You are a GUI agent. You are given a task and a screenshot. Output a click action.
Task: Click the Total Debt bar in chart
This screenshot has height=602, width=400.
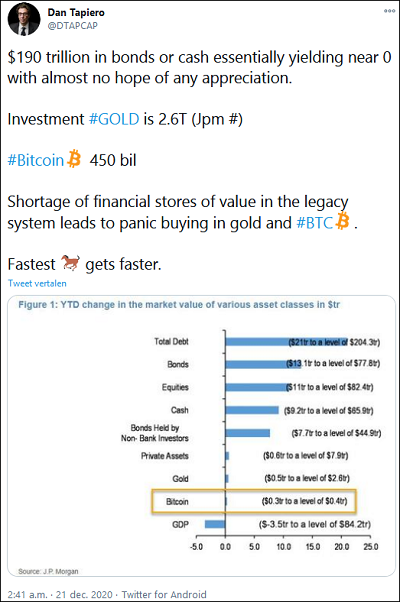[x=286, y=342]
